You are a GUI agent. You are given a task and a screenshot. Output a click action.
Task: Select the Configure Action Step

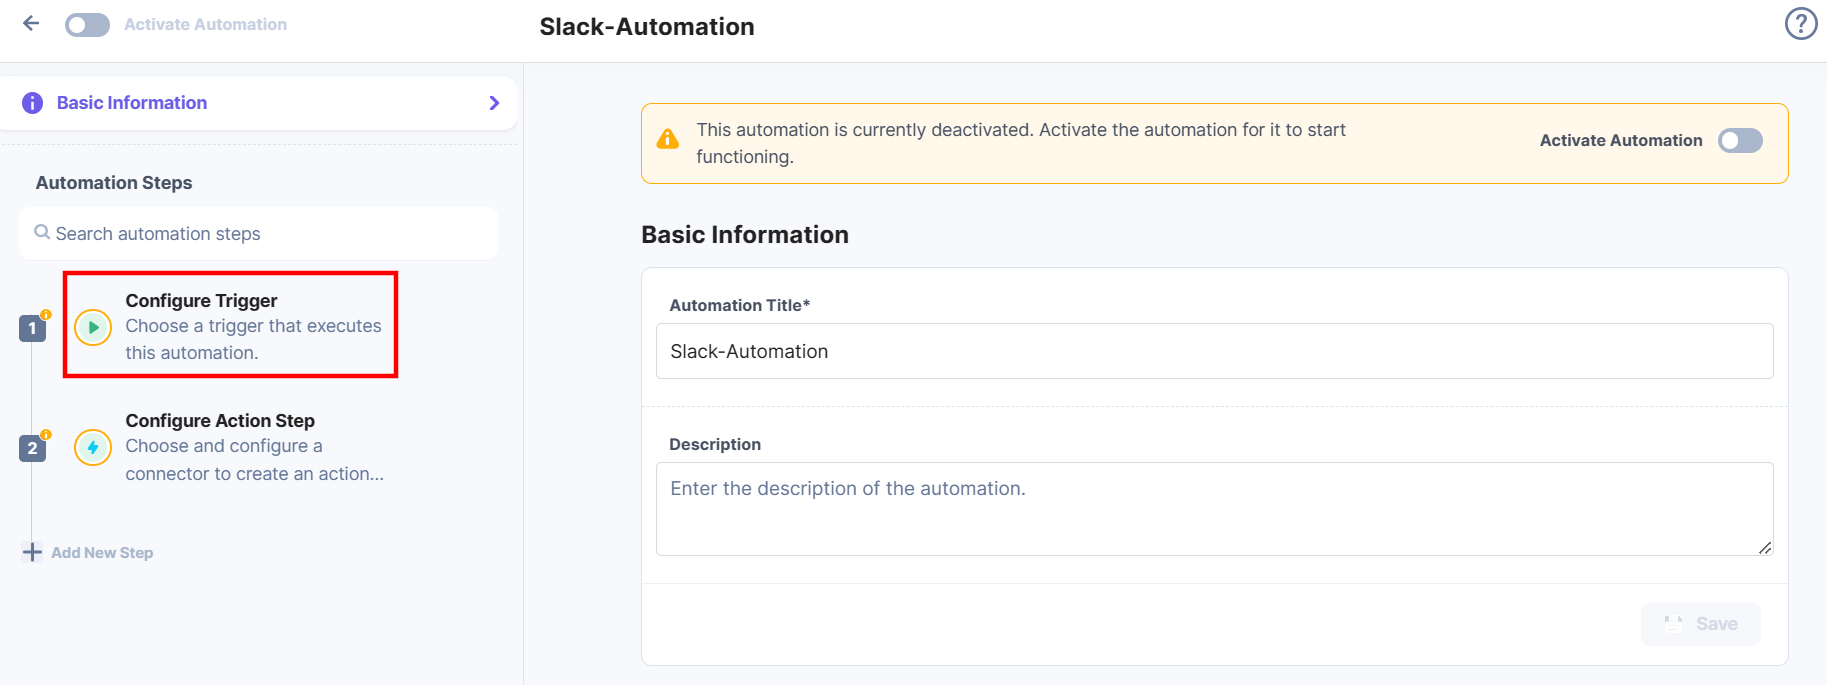(231, 446)
